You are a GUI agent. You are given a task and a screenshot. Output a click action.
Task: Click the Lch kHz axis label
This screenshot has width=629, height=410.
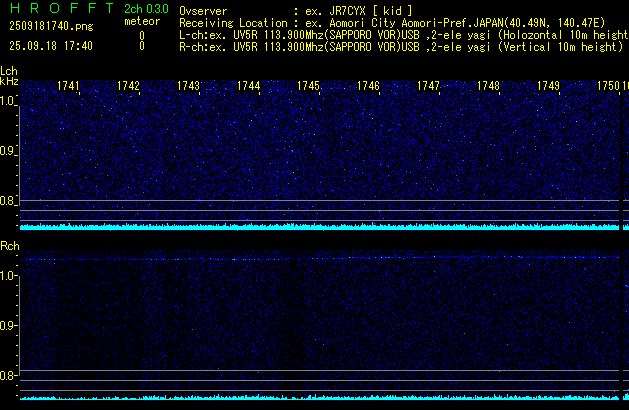9,78
